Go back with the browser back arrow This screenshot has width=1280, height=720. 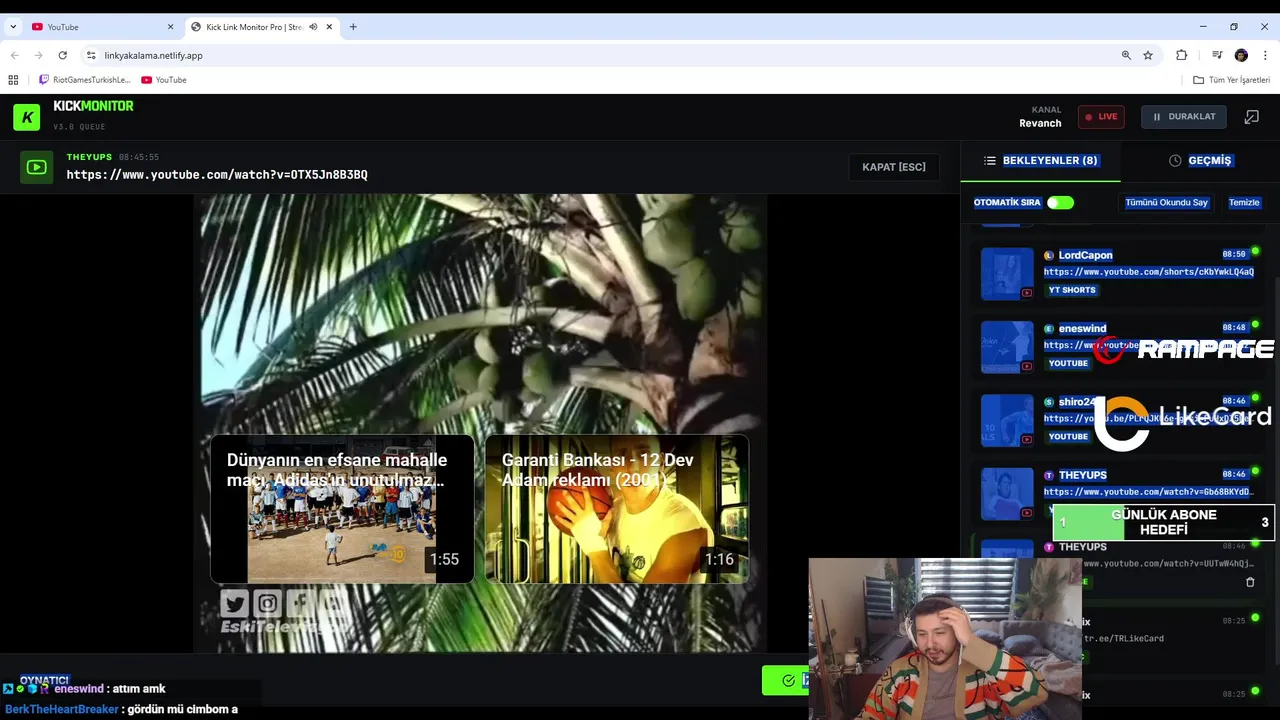coord(14,55)
